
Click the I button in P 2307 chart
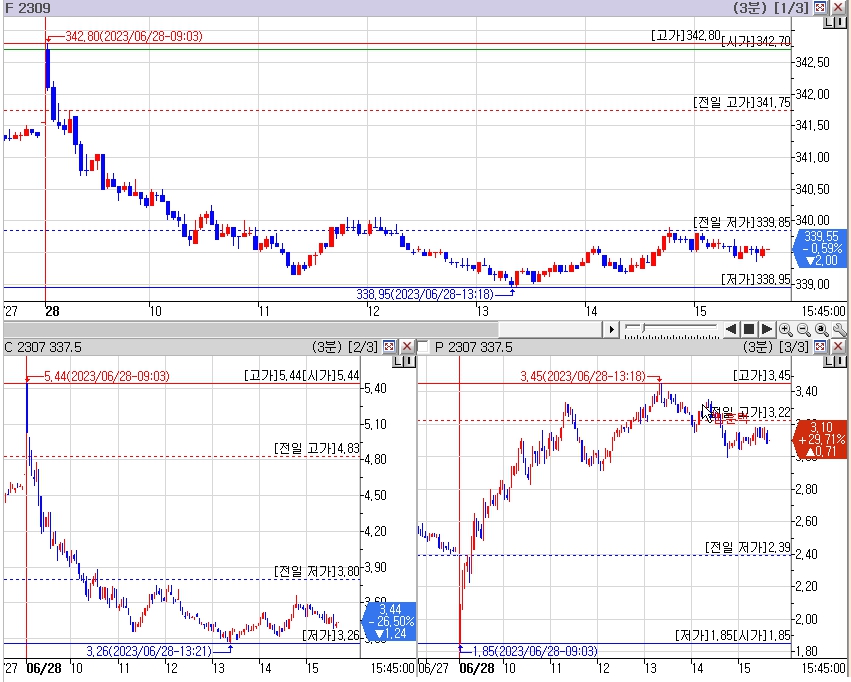(x=841, y=361)
